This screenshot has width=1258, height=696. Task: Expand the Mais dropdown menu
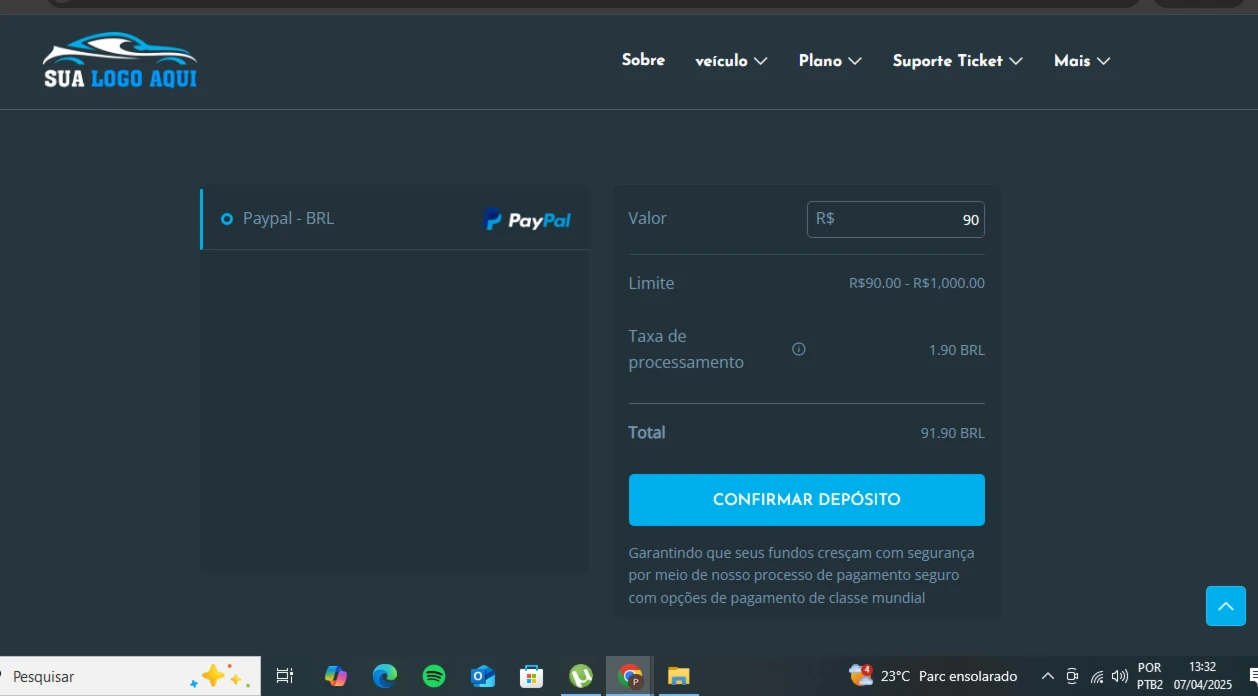click(1082, 61)
